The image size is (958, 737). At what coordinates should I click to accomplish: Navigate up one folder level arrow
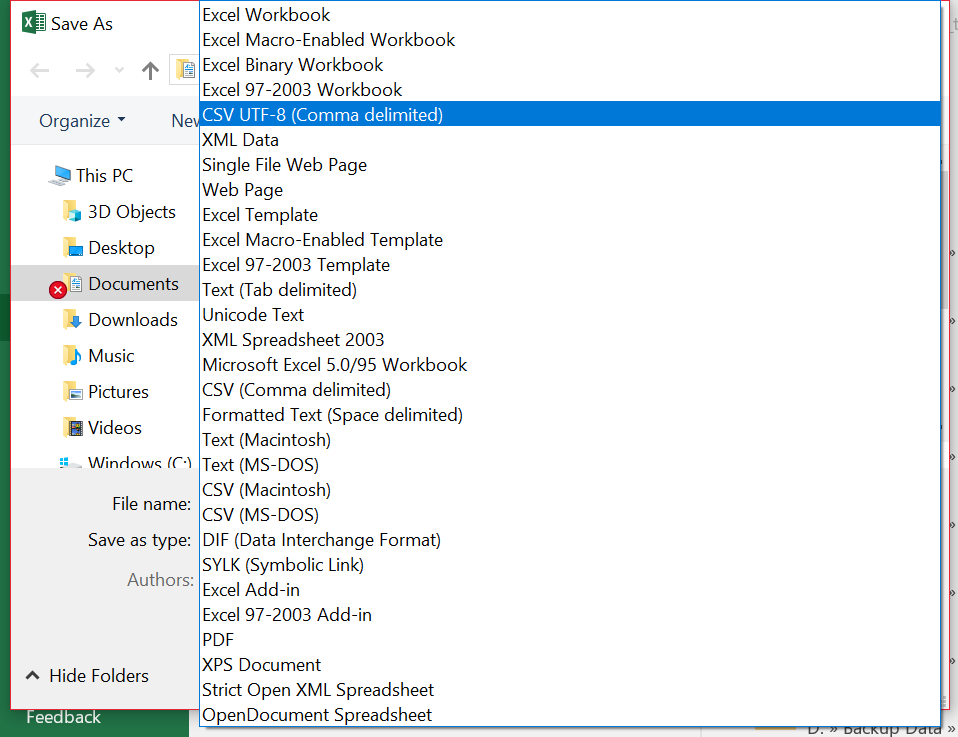[150, 70]
